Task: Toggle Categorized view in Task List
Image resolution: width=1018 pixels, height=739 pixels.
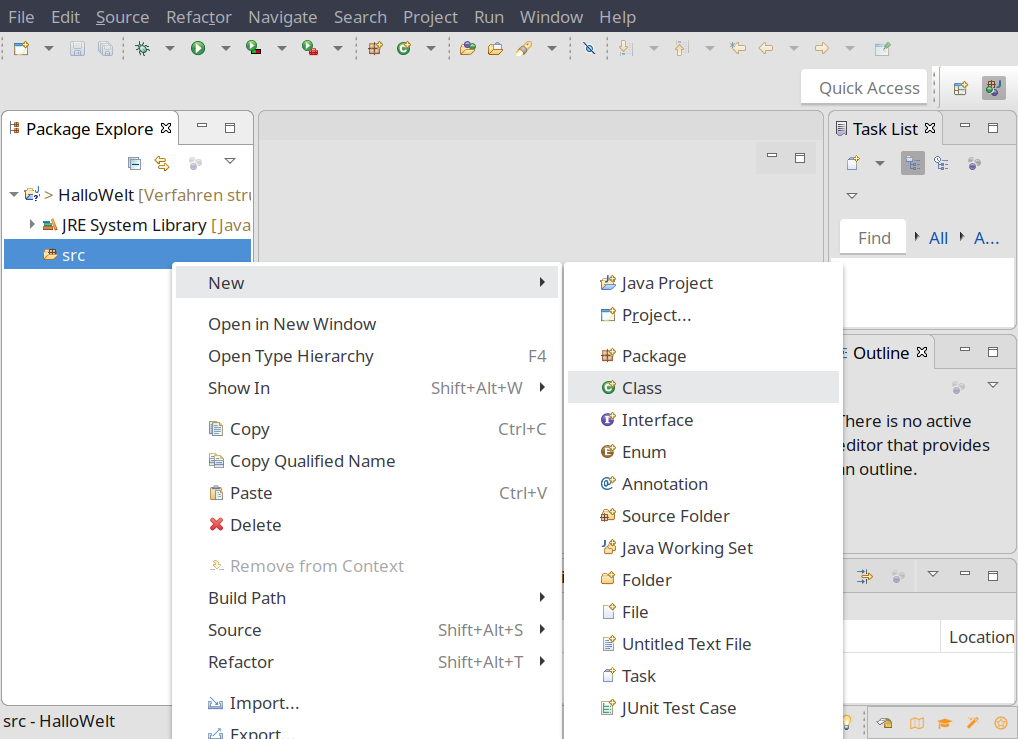Action: 912,163
